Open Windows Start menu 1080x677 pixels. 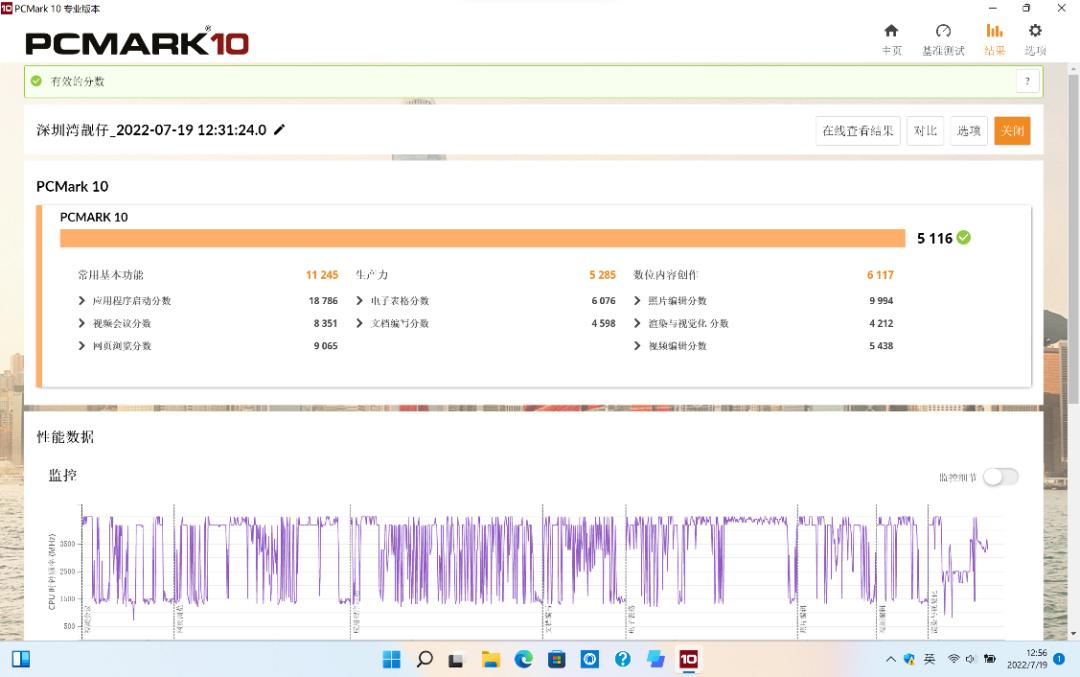pyautogui.click(x=392, y=659)
